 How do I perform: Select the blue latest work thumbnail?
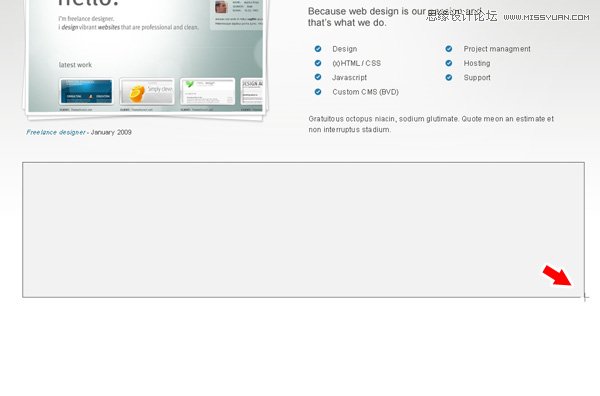tap(86, 91)
